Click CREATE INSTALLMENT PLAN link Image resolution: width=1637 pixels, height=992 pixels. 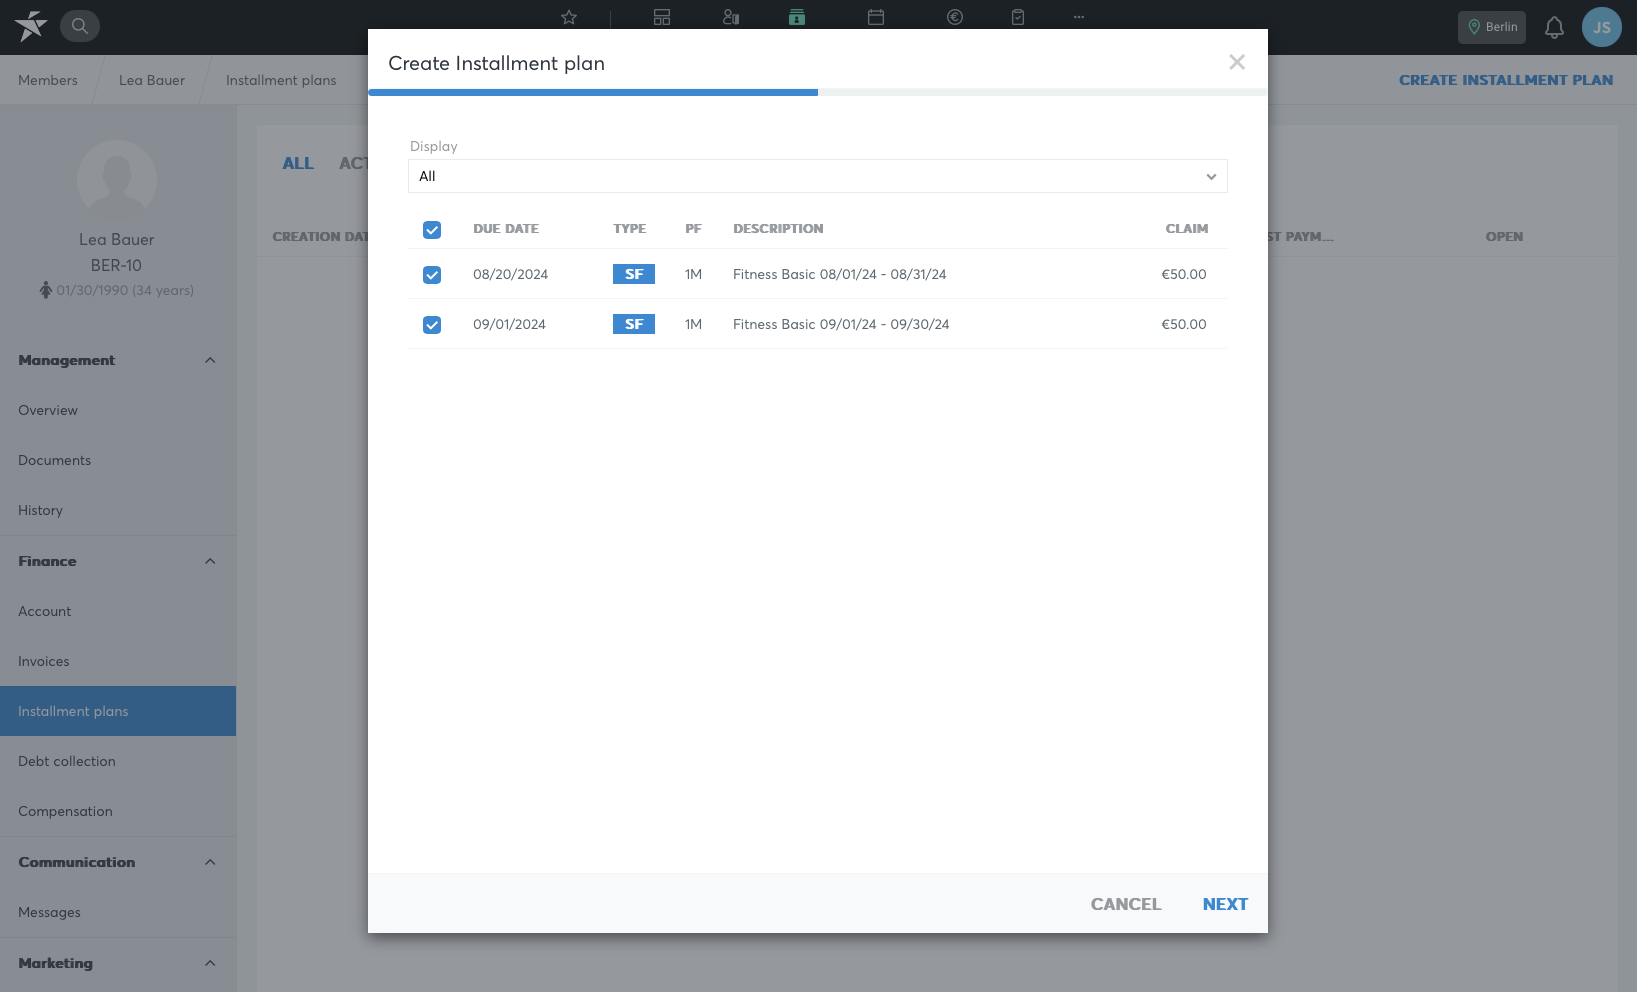[x=1506, y=80]
